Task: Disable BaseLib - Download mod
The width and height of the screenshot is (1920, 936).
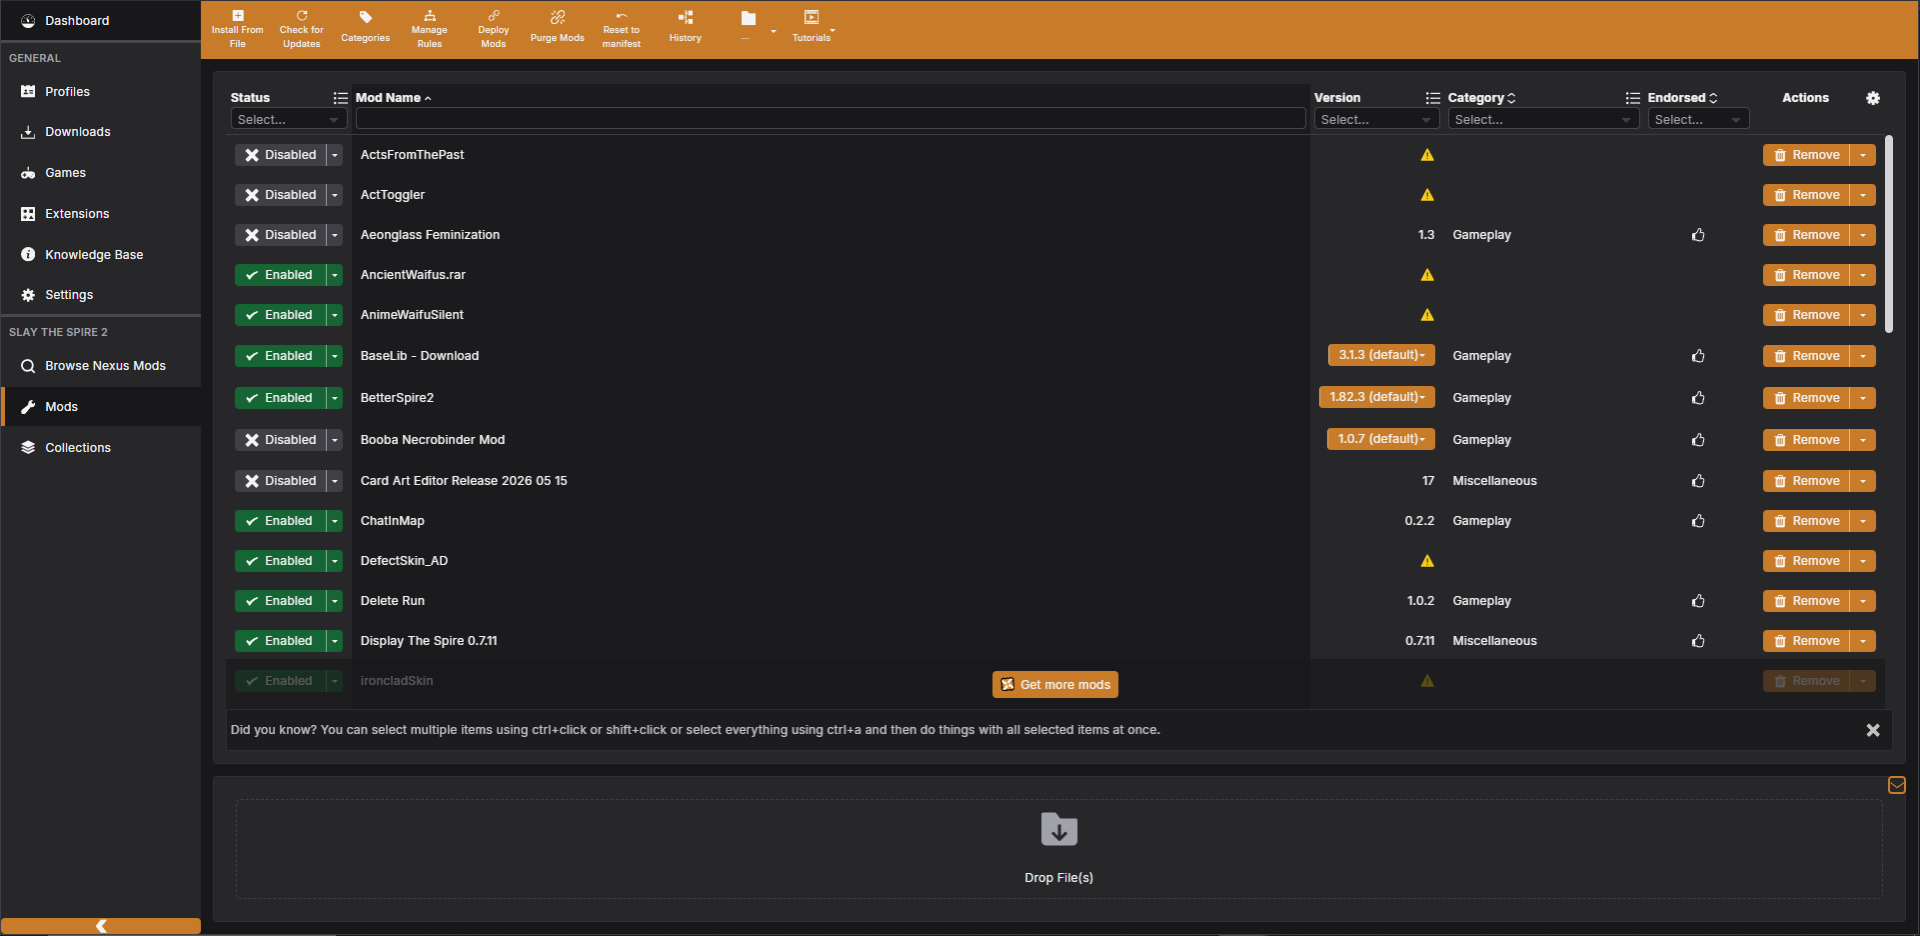Action: [281, 356]
